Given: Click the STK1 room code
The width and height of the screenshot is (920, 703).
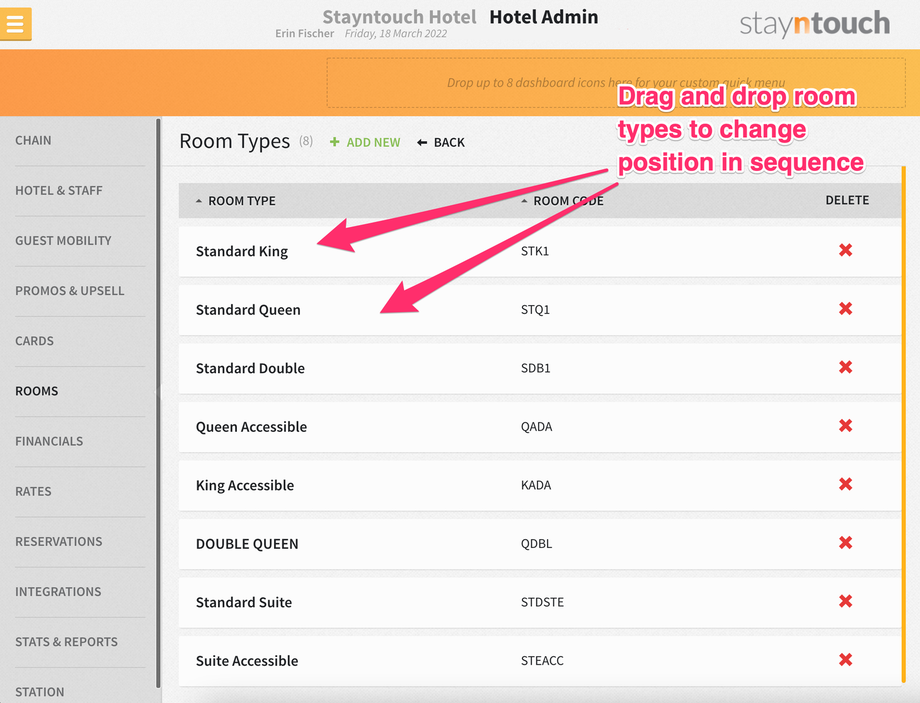Looking at the screenshot, I should (535, 251).
